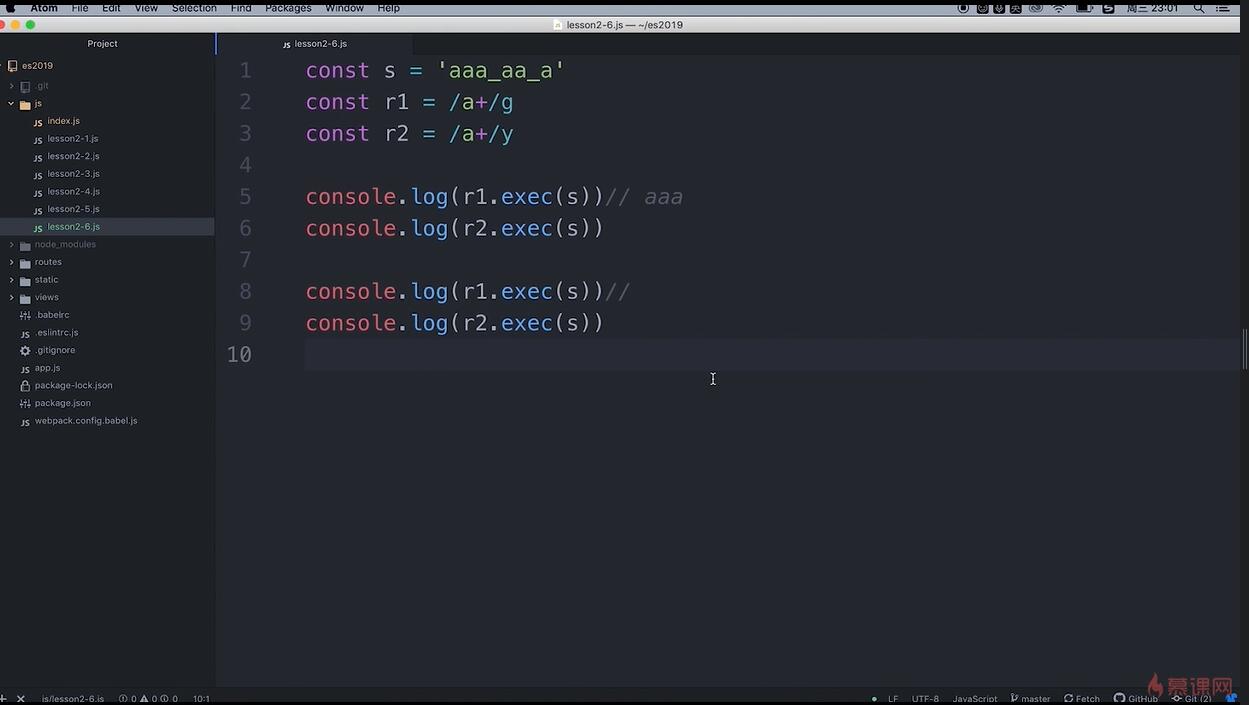
Task: Open lesson2-3.js file
Action: [x=73, y=174]
